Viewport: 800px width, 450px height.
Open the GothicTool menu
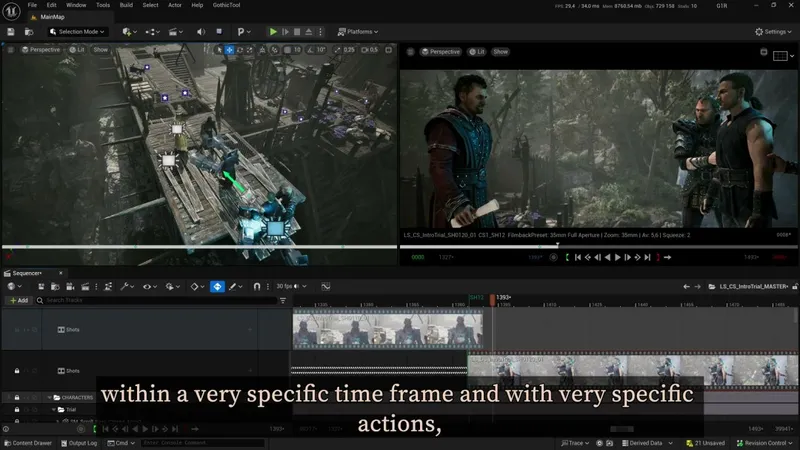pos(225,5)
